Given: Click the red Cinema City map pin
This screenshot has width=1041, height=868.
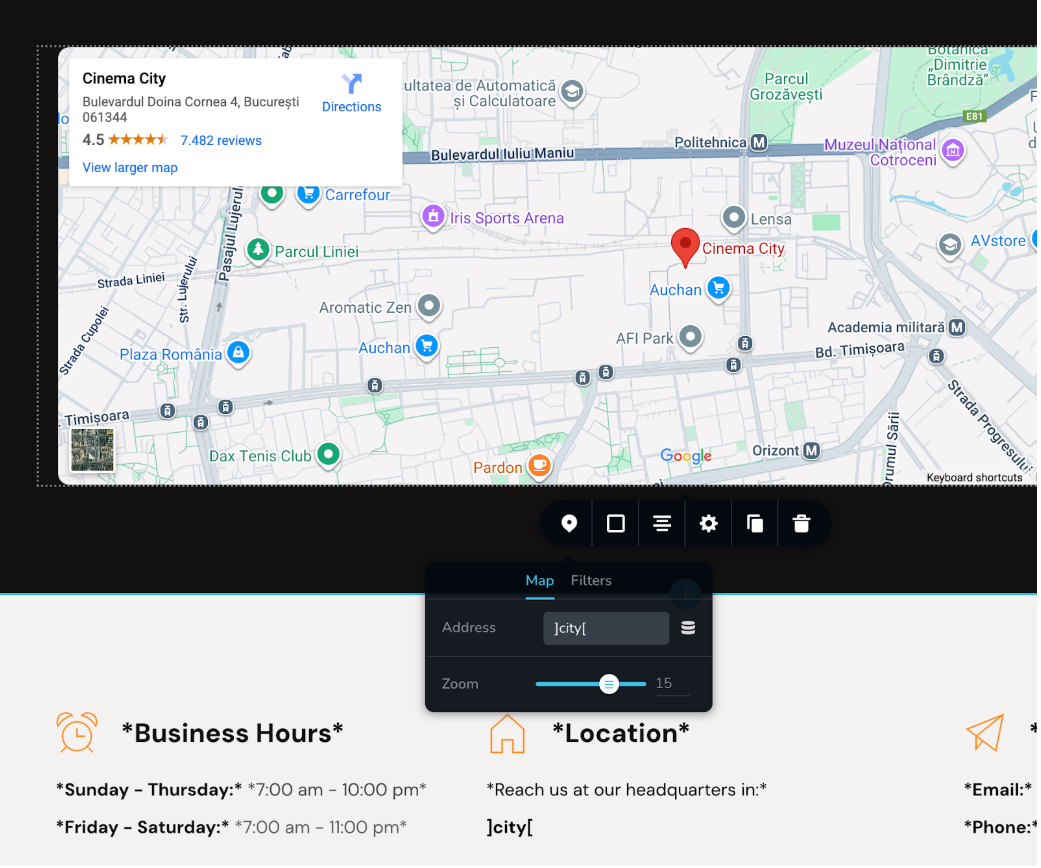Looking at the screenshot, I should [x=685, y=246].
